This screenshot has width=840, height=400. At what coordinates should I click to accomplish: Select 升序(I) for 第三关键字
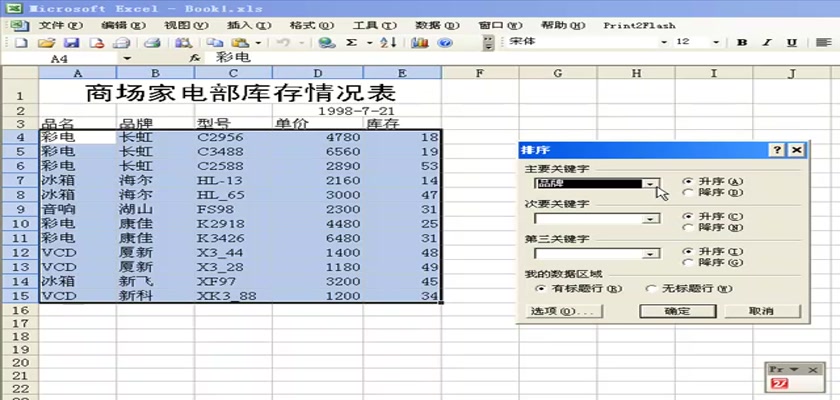point(713,251)
